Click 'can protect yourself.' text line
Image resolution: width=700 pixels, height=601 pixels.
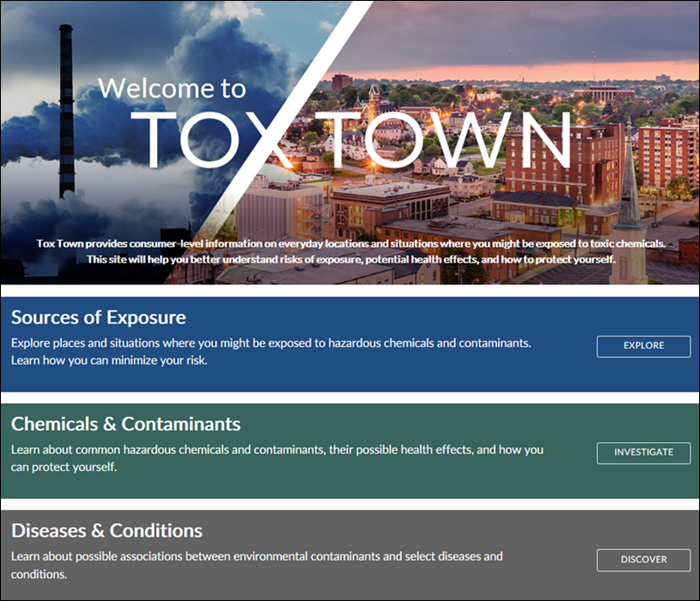[x=64, y=467]
